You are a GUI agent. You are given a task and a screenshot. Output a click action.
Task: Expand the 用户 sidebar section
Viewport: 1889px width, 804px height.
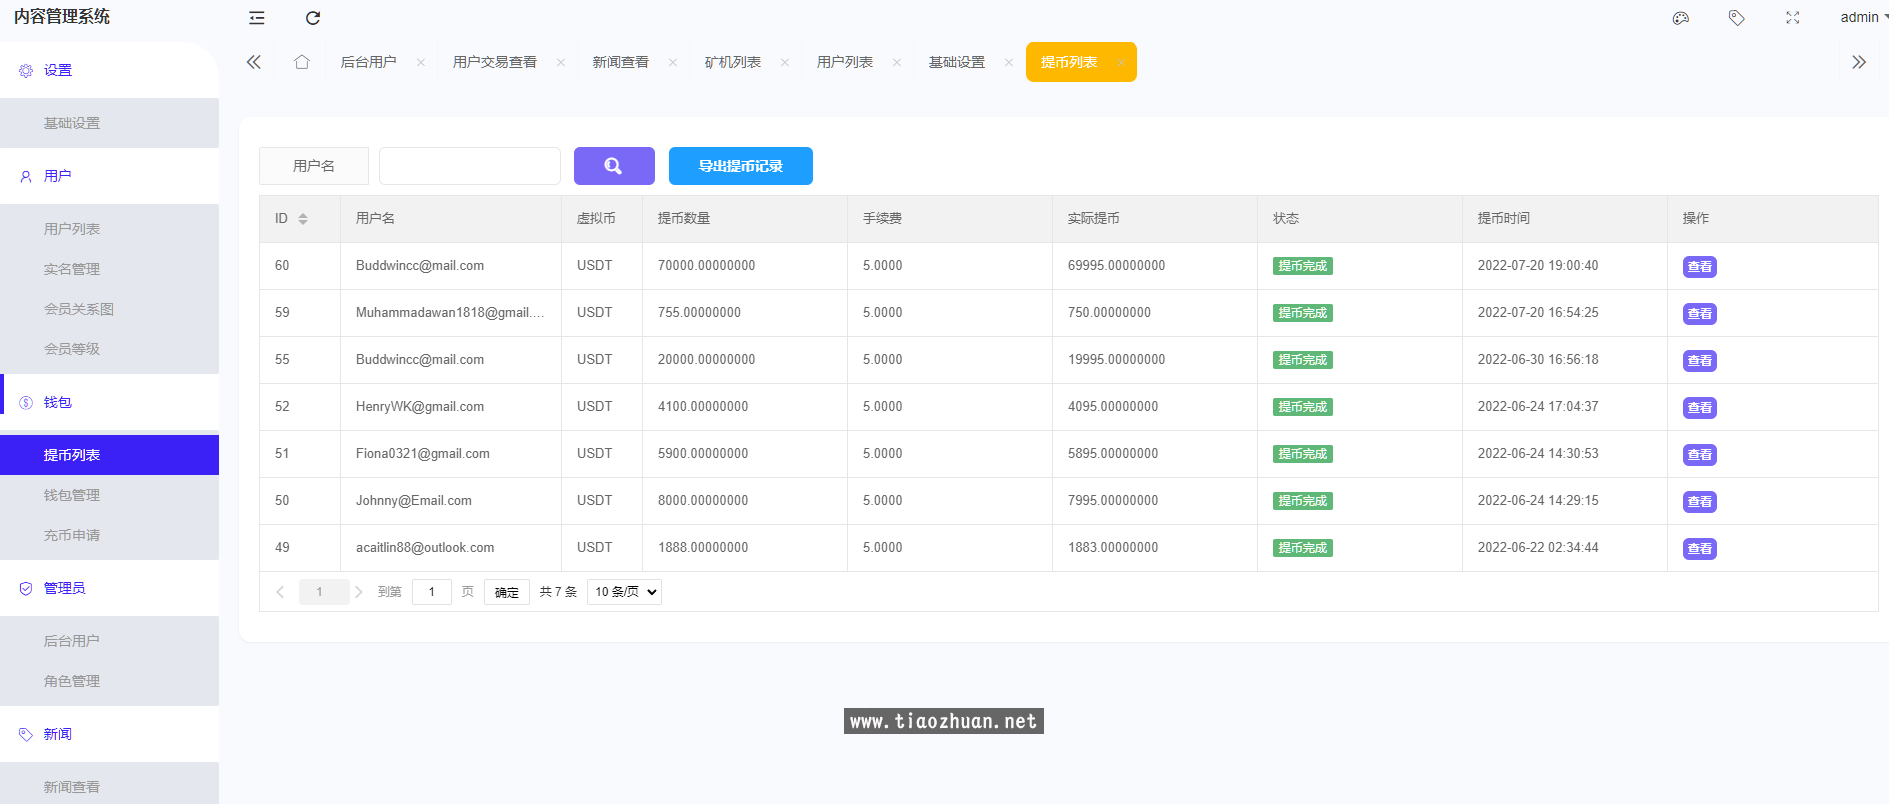(x=109, y=176)
